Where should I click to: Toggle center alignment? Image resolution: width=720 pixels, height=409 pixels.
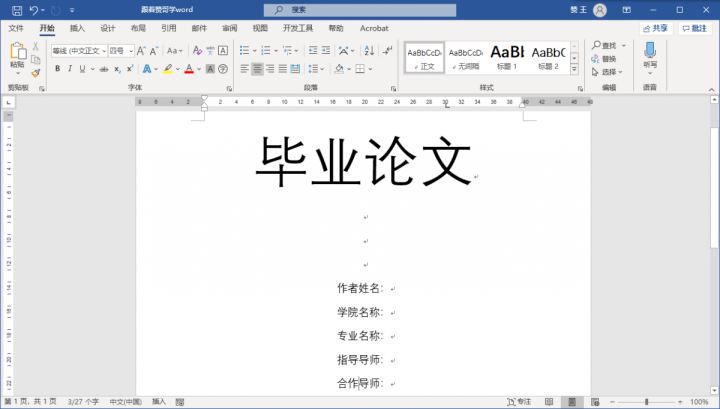tap(257, 69)
